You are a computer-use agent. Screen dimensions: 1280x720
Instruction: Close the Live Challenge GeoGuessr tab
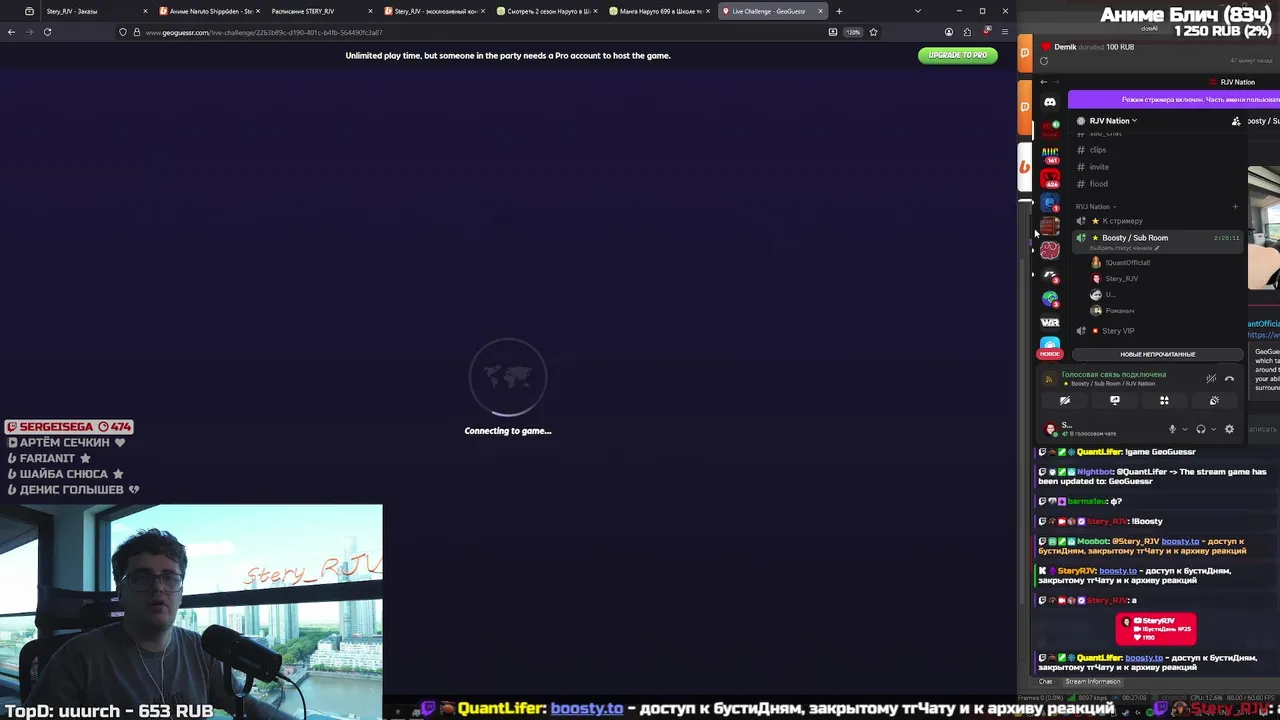pos(820,11)
